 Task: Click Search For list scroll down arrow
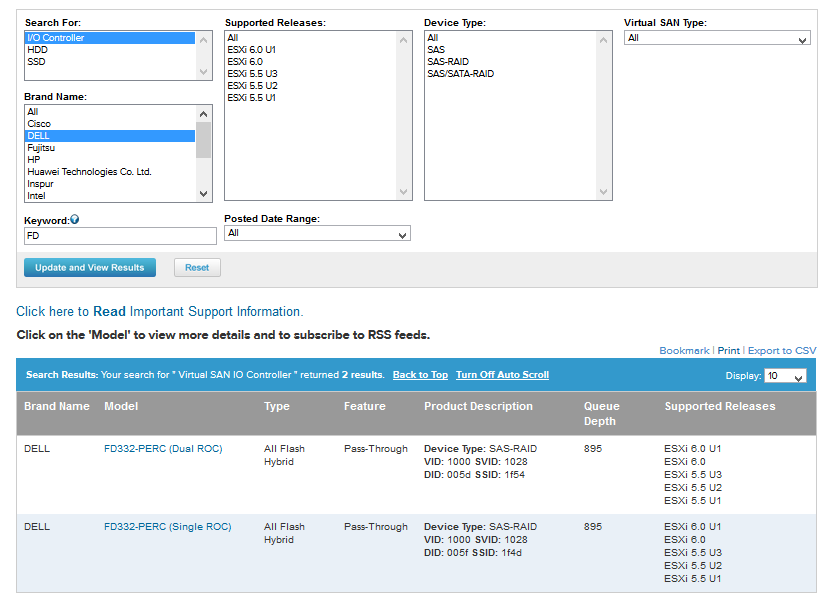pyautogui.click(x=203, y=72)
